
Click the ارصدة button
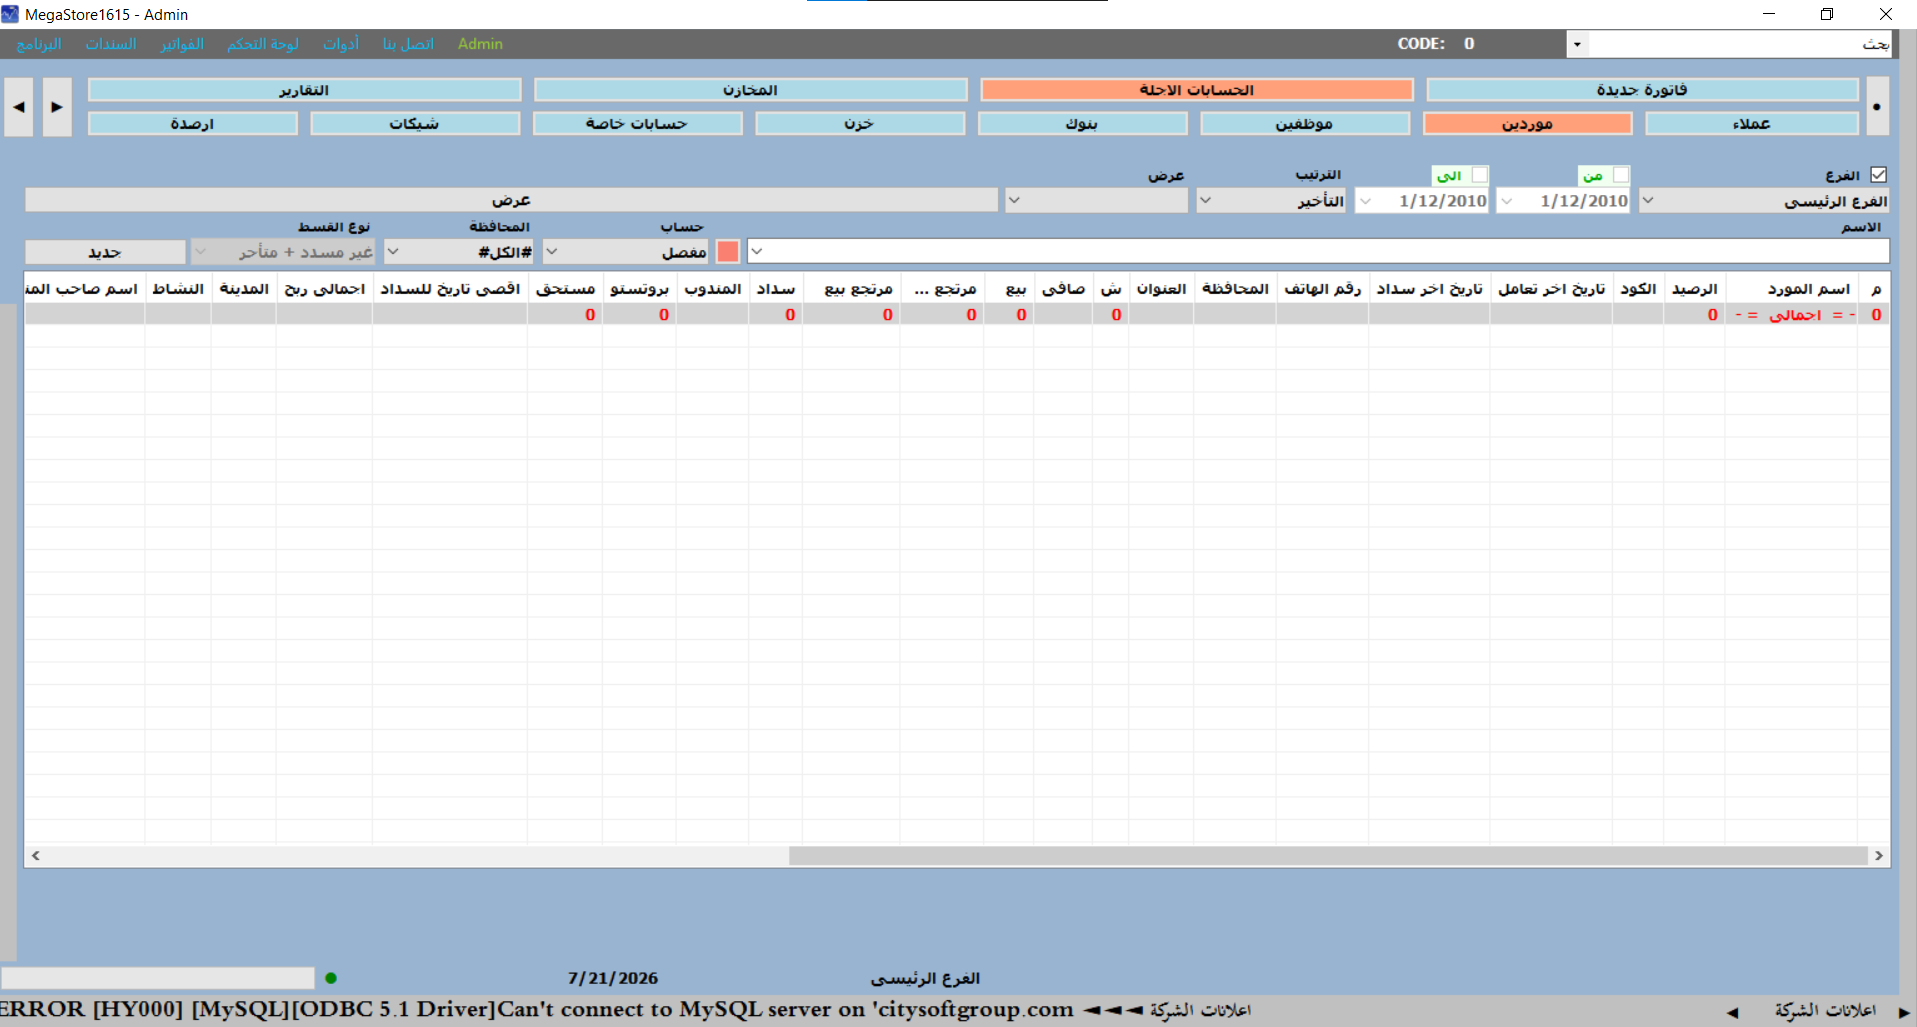193,124
